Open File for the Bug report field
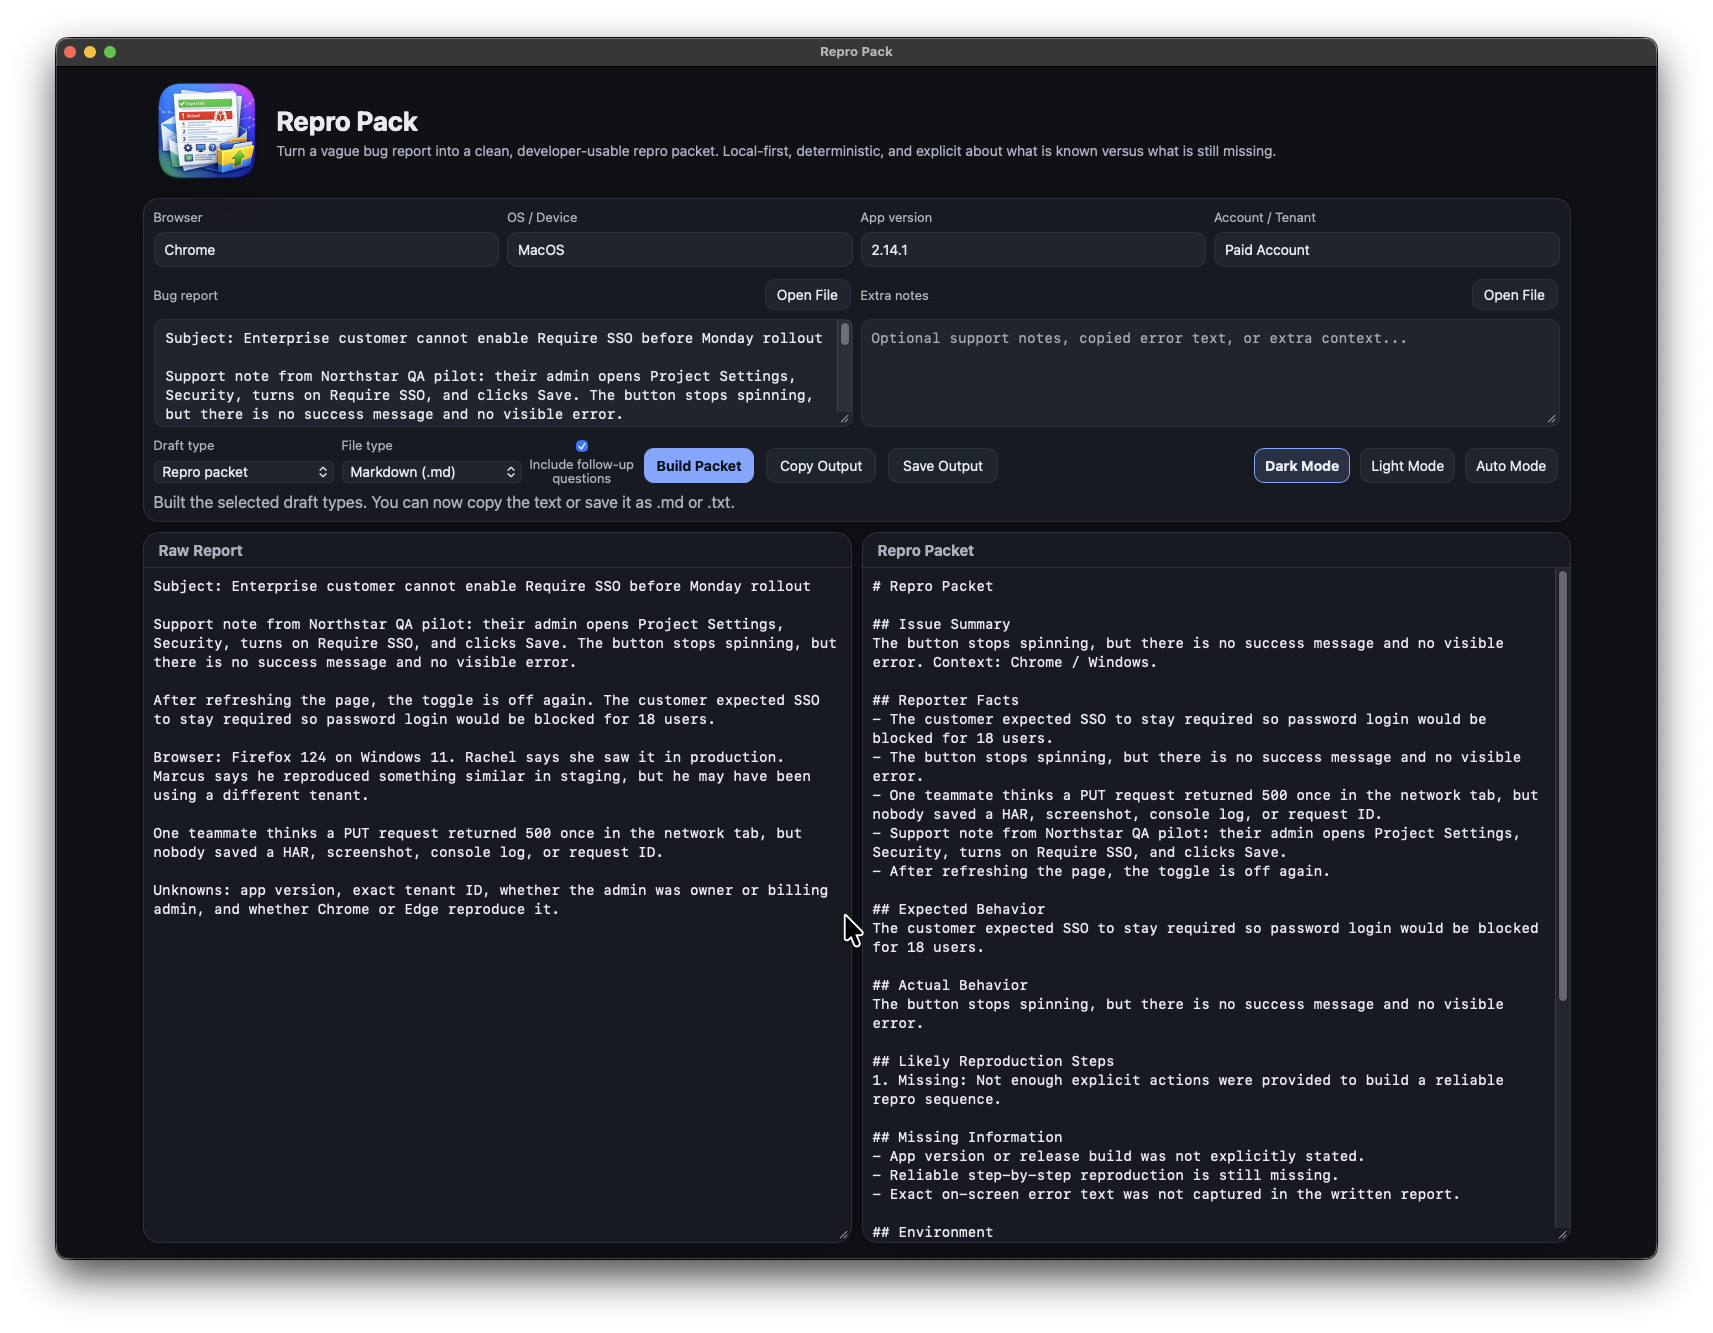Image resolution: width=1713 pixels, height=1333 pixels. click(x=807, y=295)
